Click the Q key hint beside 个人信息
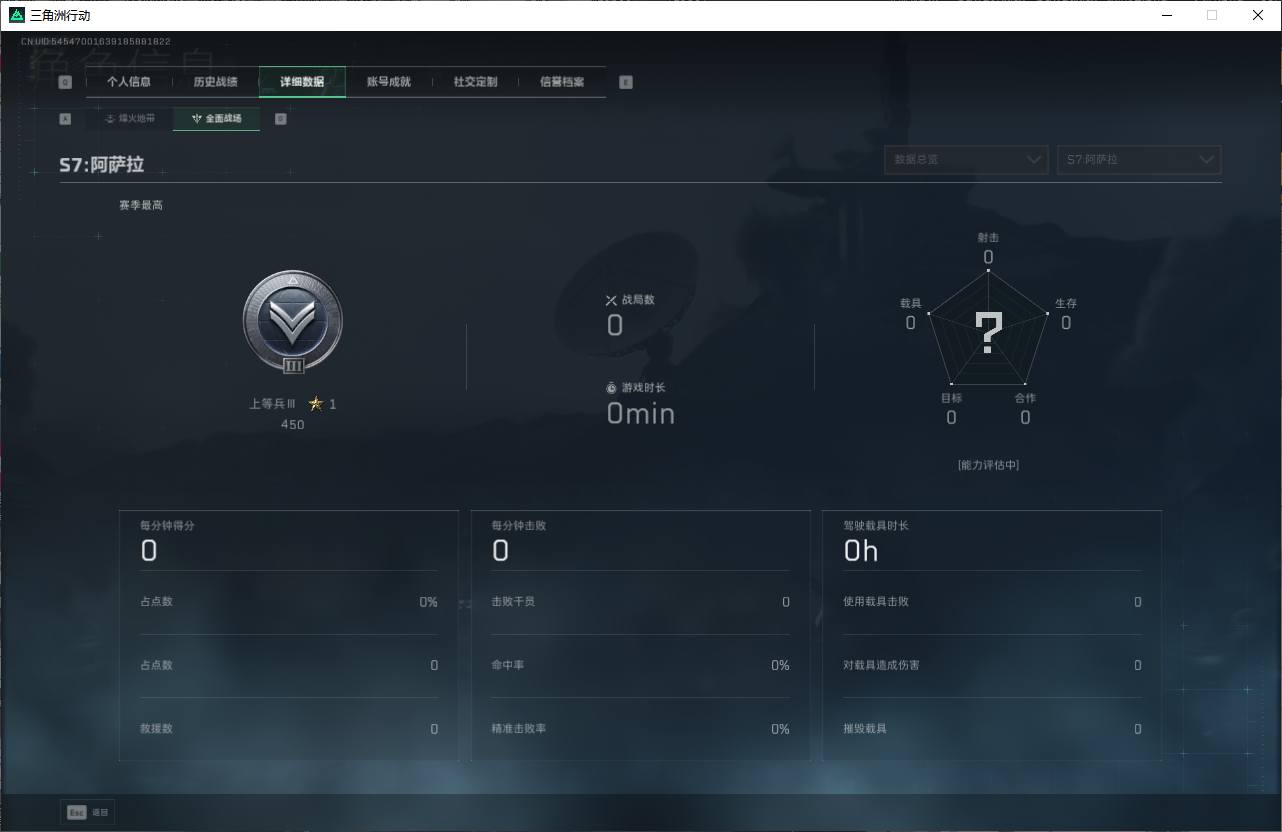1282x832 pixels. tap(65, 83)
